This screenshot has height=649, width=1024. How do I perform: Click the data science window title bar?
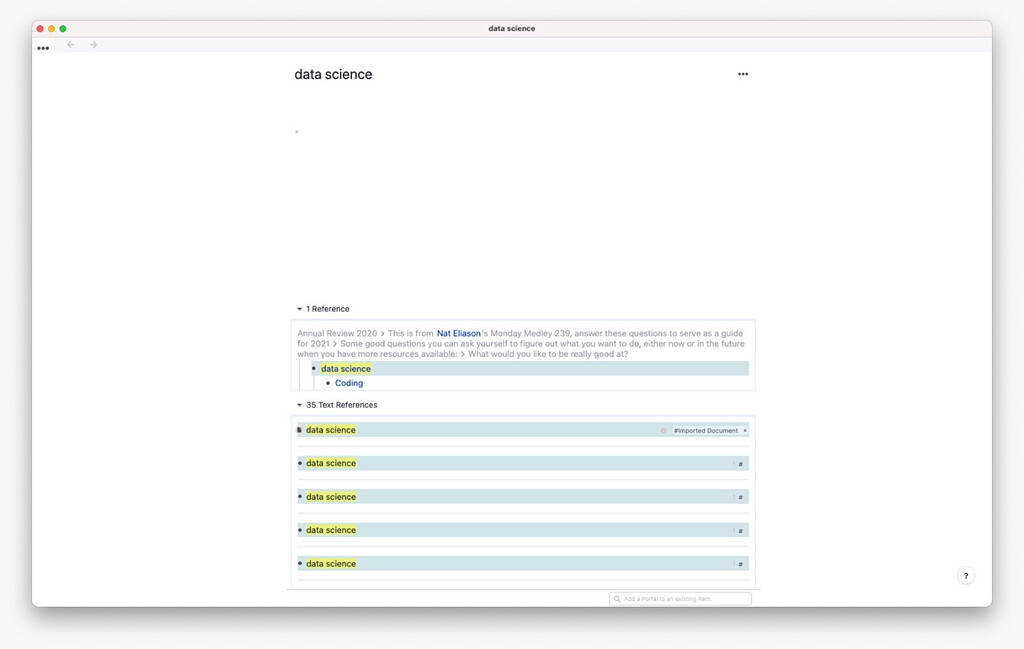511,28
